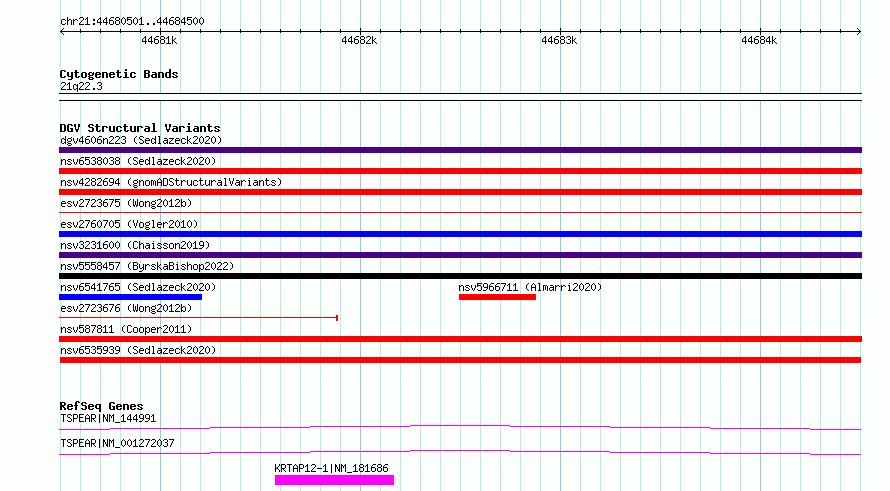Click the chr21:44680501..44684500 coordinates

[132, 21]
